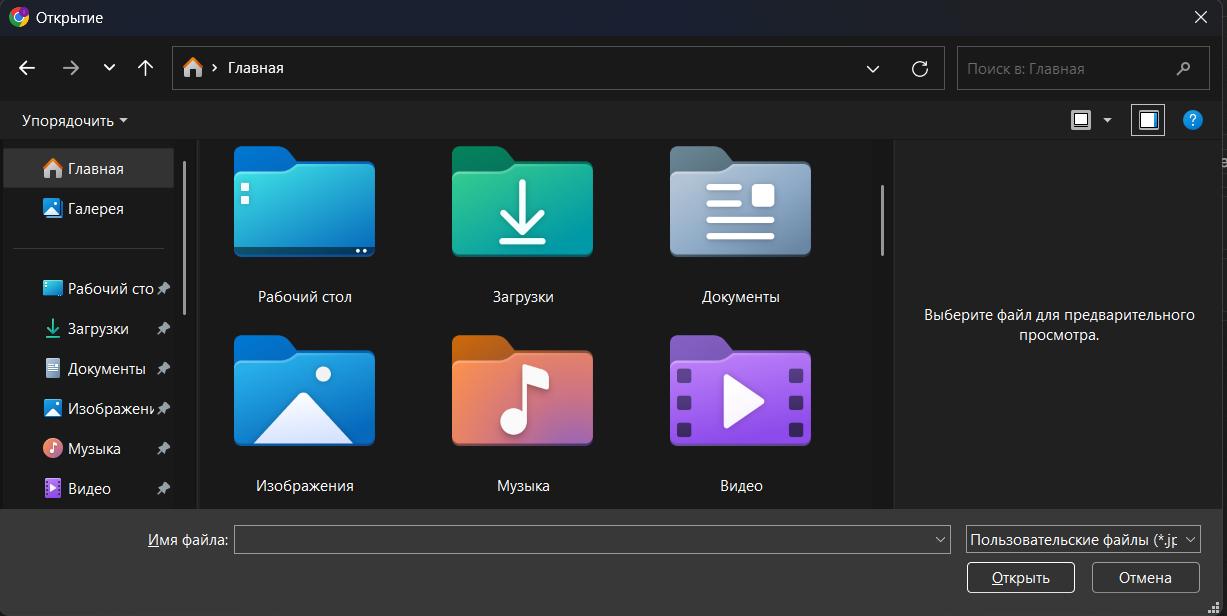Open the Help question mark icon
1227x616 pixels.
(x=1192, y=120)
